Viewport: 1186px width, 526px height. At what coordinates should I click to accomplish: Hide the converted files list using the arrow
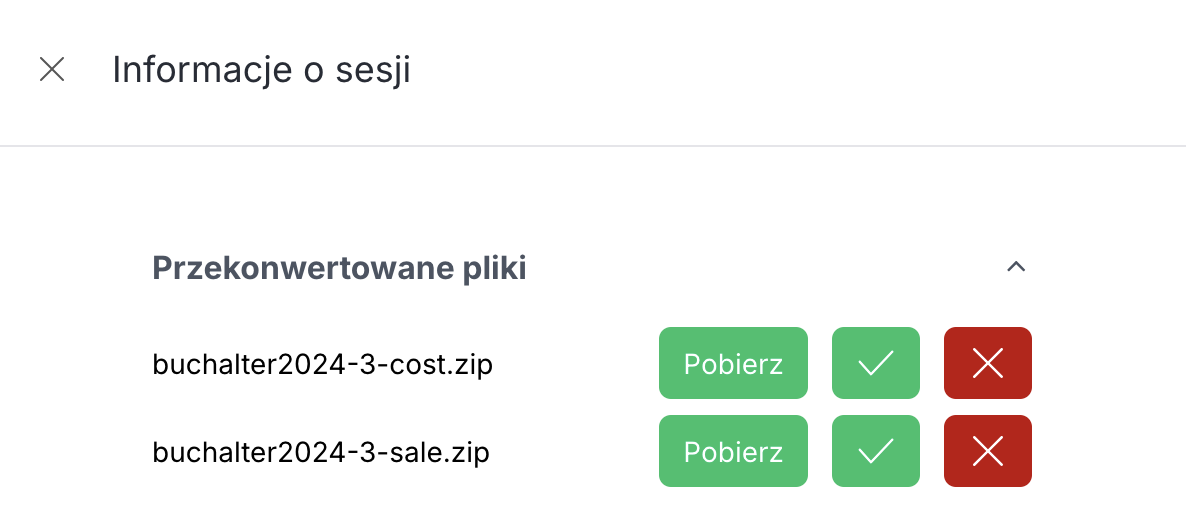[1016, 267]
